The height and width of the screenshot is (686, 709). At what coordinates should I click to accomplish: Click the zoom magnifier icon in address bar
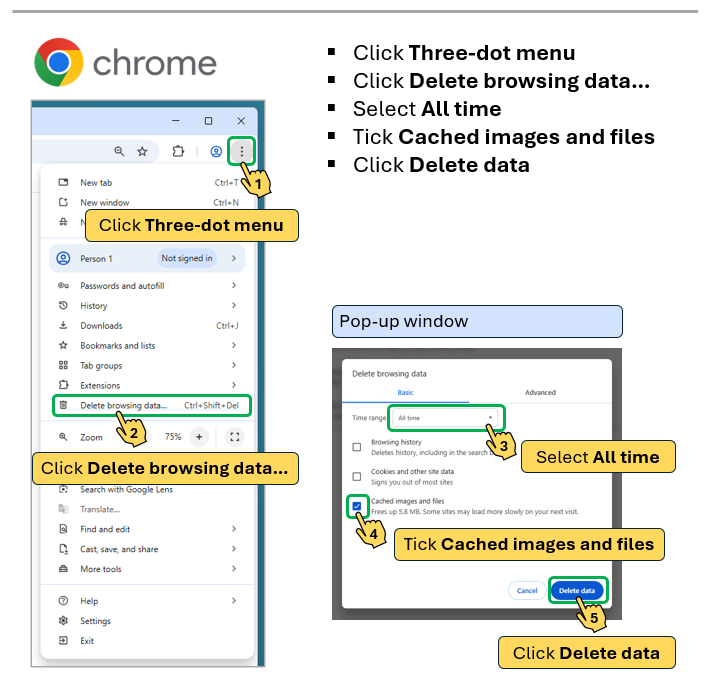point(119,151)
